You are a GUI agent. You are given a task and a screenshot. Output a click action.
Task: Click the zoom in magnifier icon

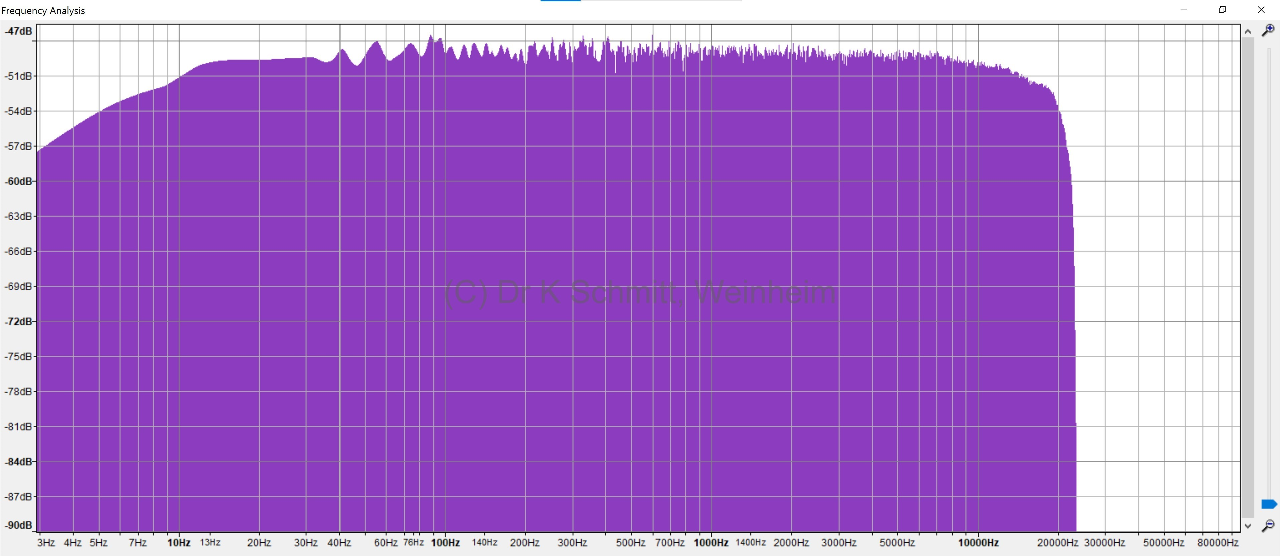pyautogui.click(x=1268, y=31)
